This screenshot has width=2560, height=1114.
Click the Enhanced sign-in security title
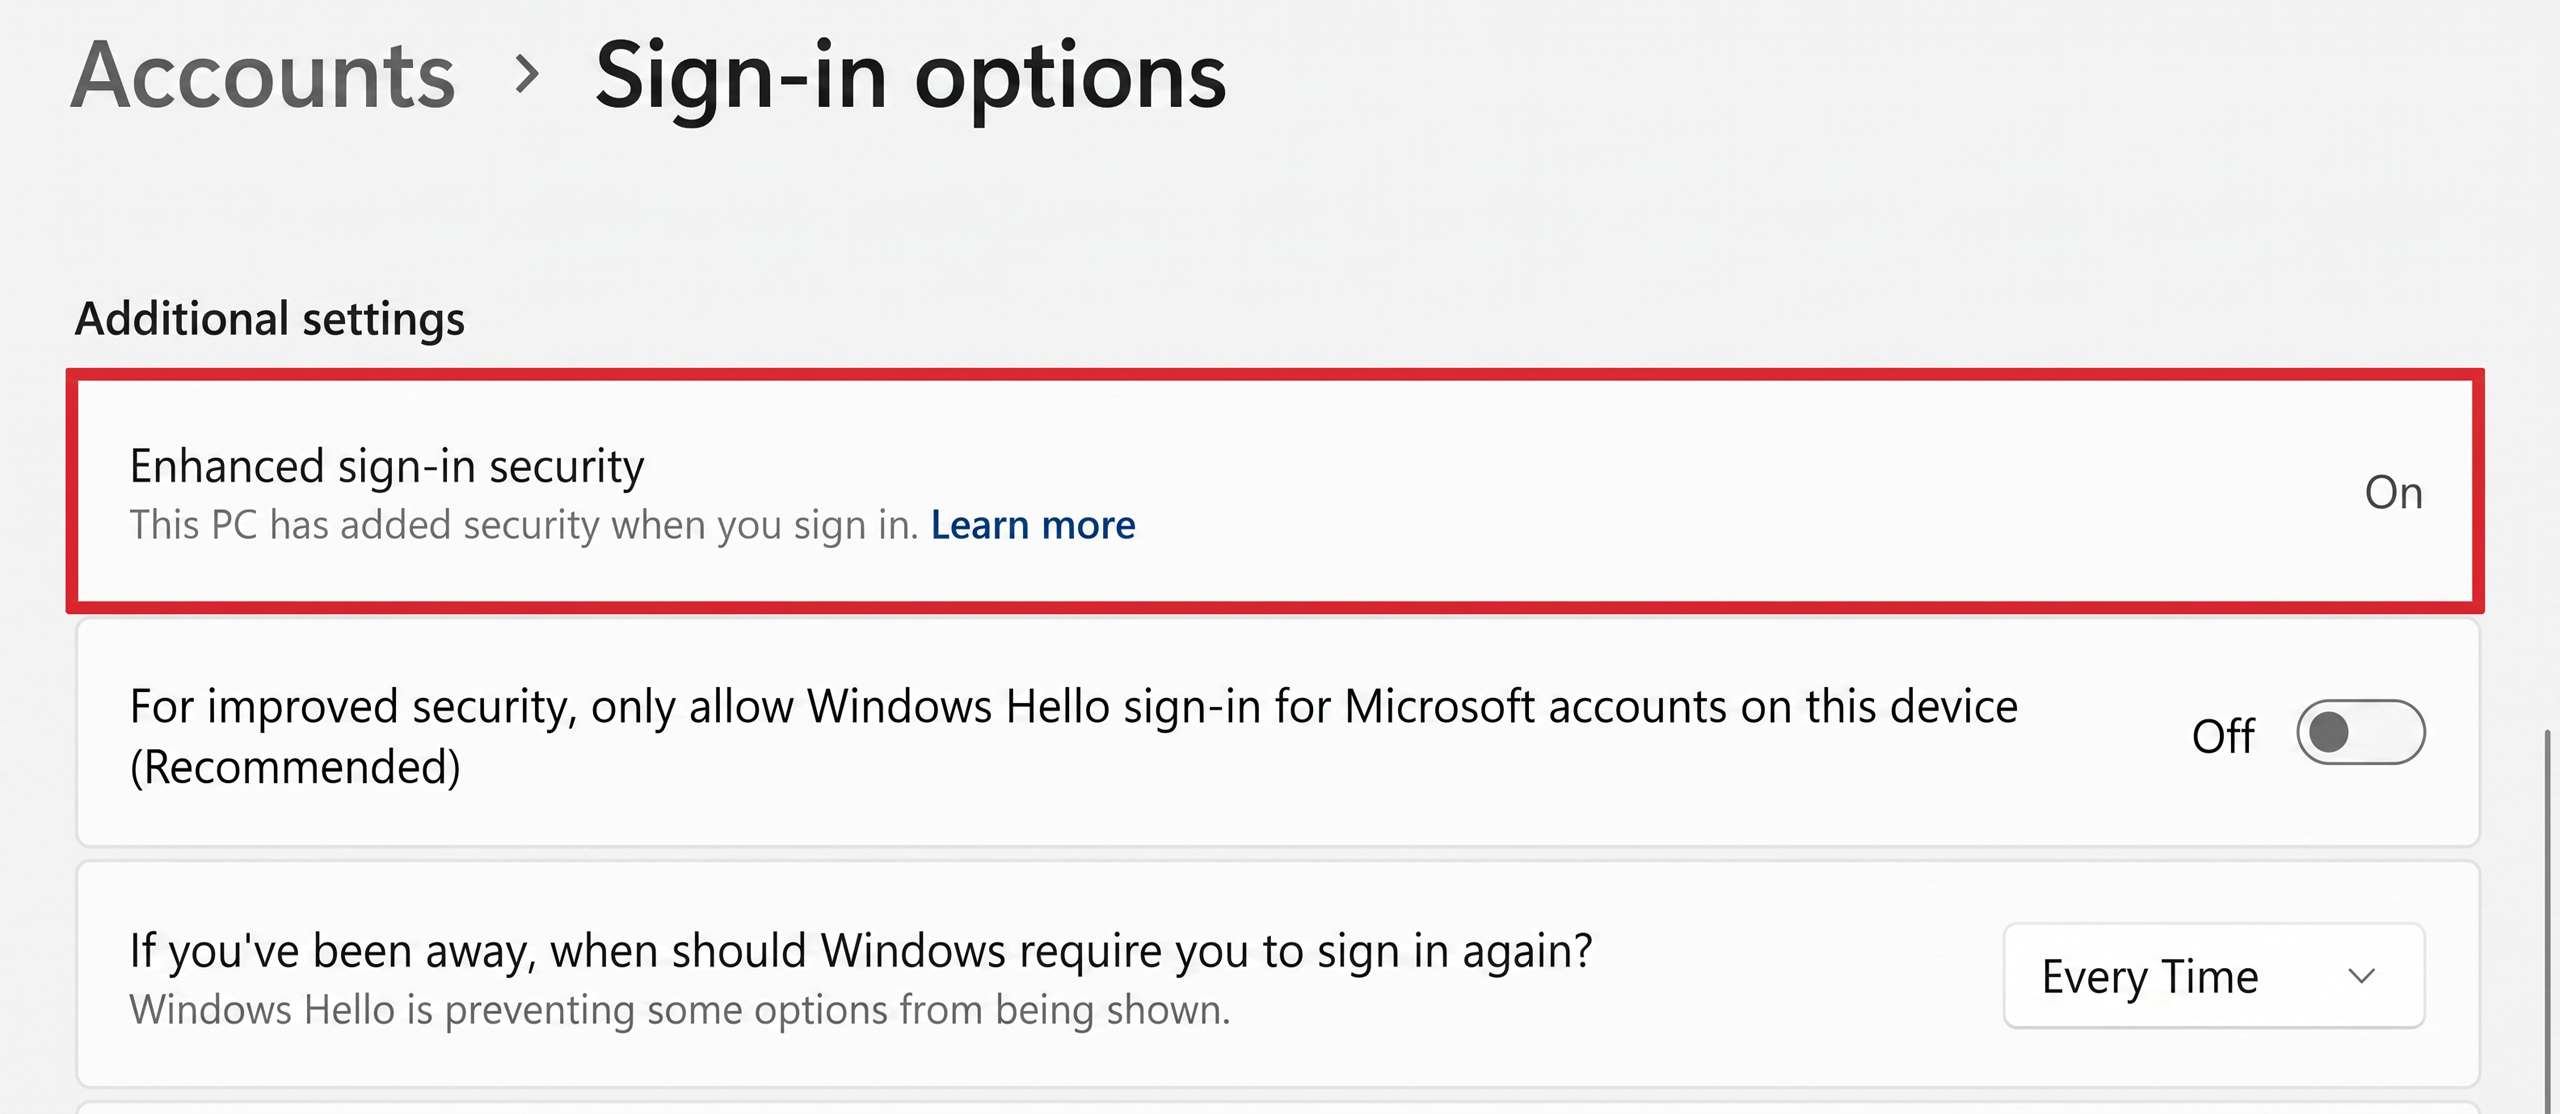point(387,466)
